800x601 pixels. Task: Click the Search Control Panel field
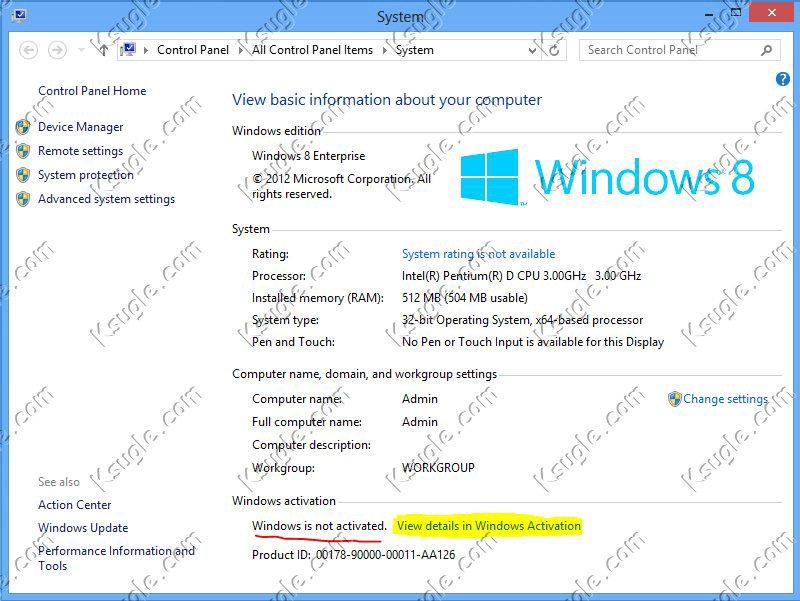point(679,50)
